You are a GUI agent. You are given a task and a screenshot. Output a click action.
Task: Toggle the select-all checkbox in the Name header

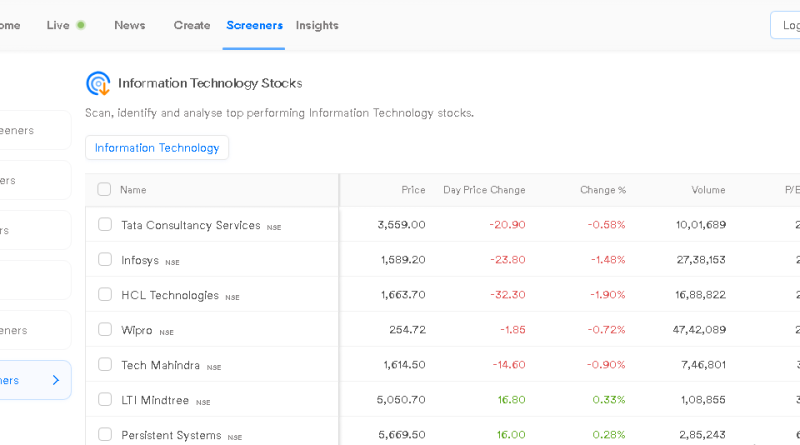[104, 189]
